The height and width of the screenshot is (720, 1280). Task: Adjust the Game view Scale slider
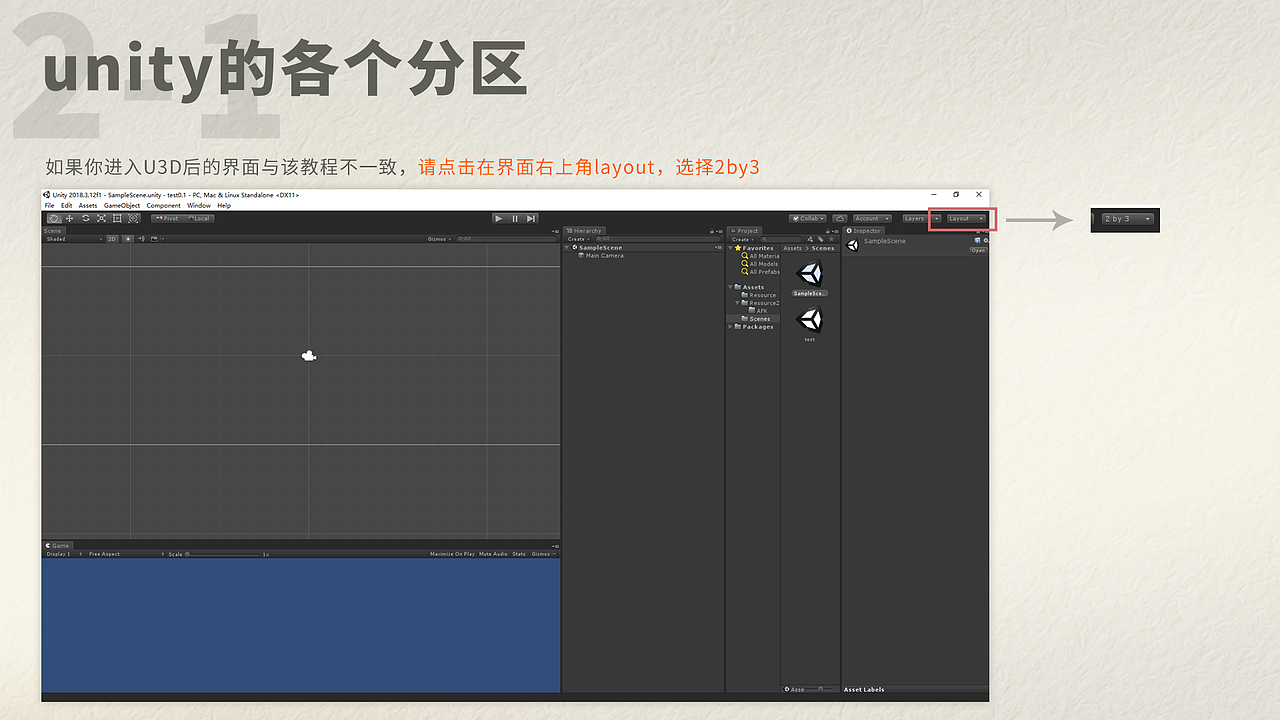pos(223,554)
